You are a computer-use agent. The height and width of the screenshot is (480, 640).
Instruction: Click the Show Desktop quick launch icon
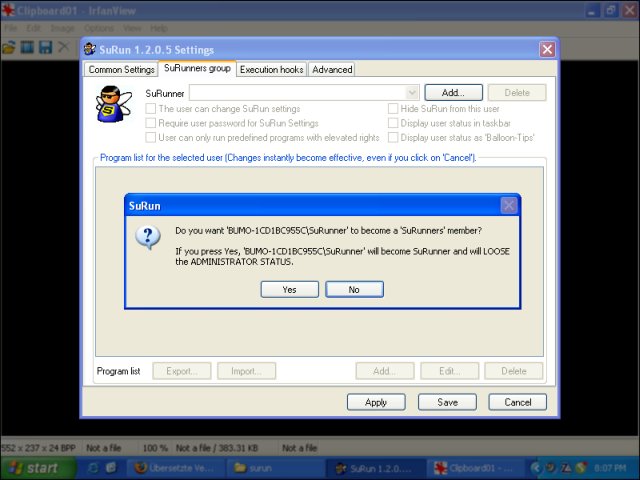tap(111, 468)
